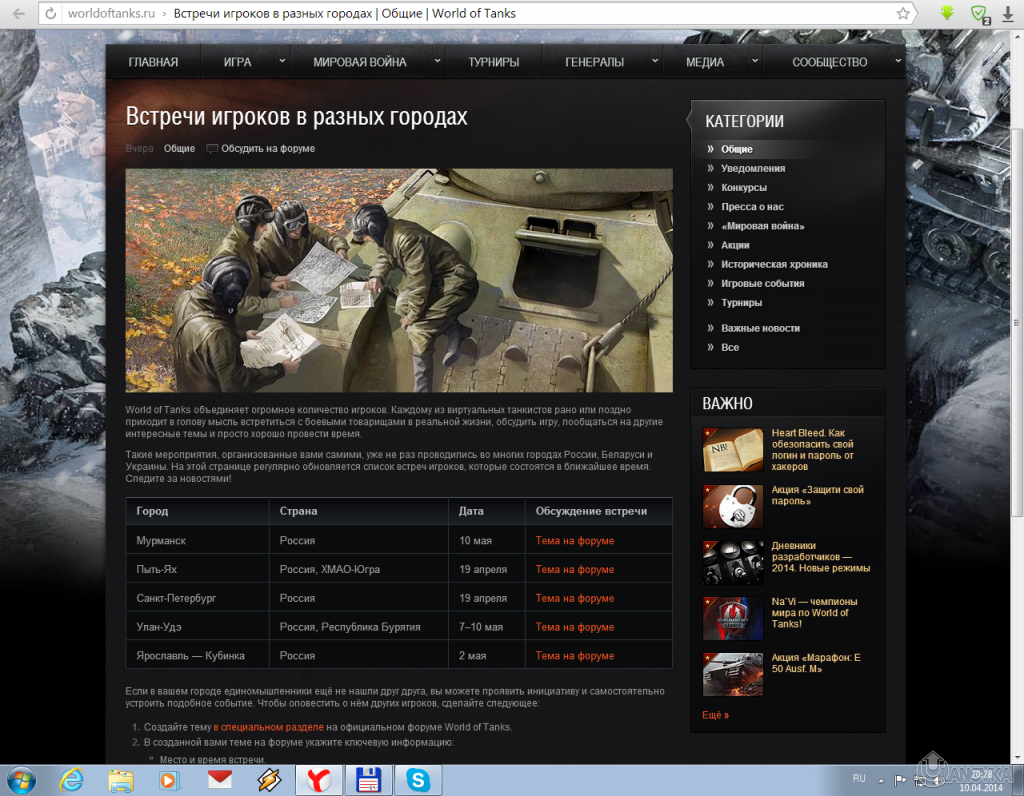Open the red mail envelope taskbar icon
The height and width of the screenshot is (796, 1024).
[219, 779]
